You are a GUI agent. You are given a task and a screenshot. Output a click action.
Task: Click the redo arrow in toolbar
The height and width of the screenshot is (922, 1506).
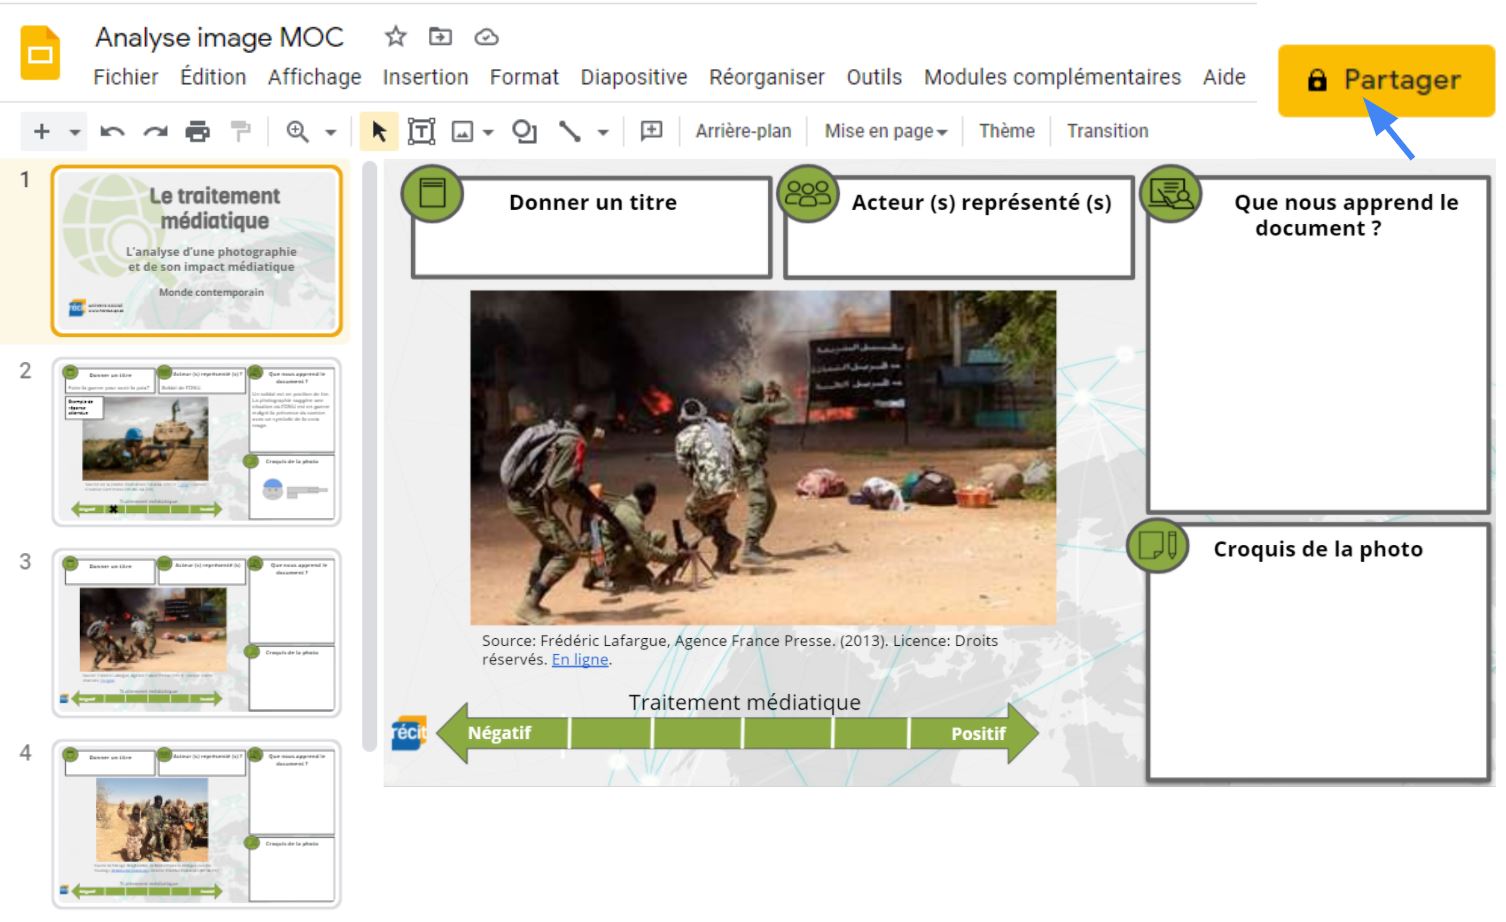coord(155,131)
